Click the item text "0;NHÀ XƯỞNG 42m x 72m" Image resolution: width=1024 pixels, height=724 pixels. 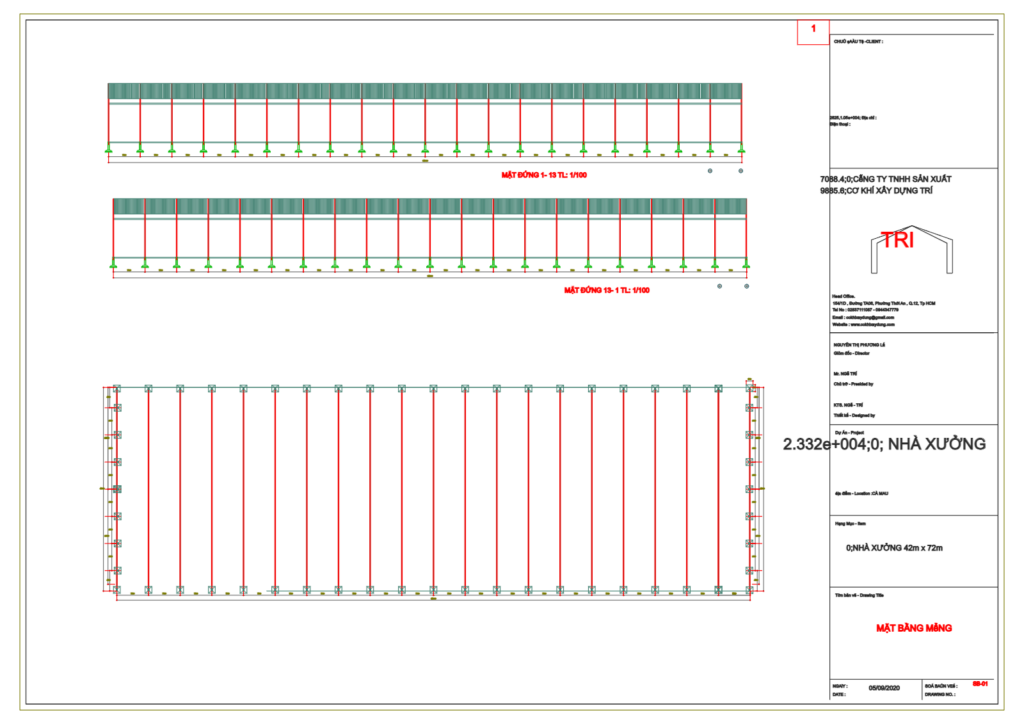pyautogui.click(x=894, y=548)
